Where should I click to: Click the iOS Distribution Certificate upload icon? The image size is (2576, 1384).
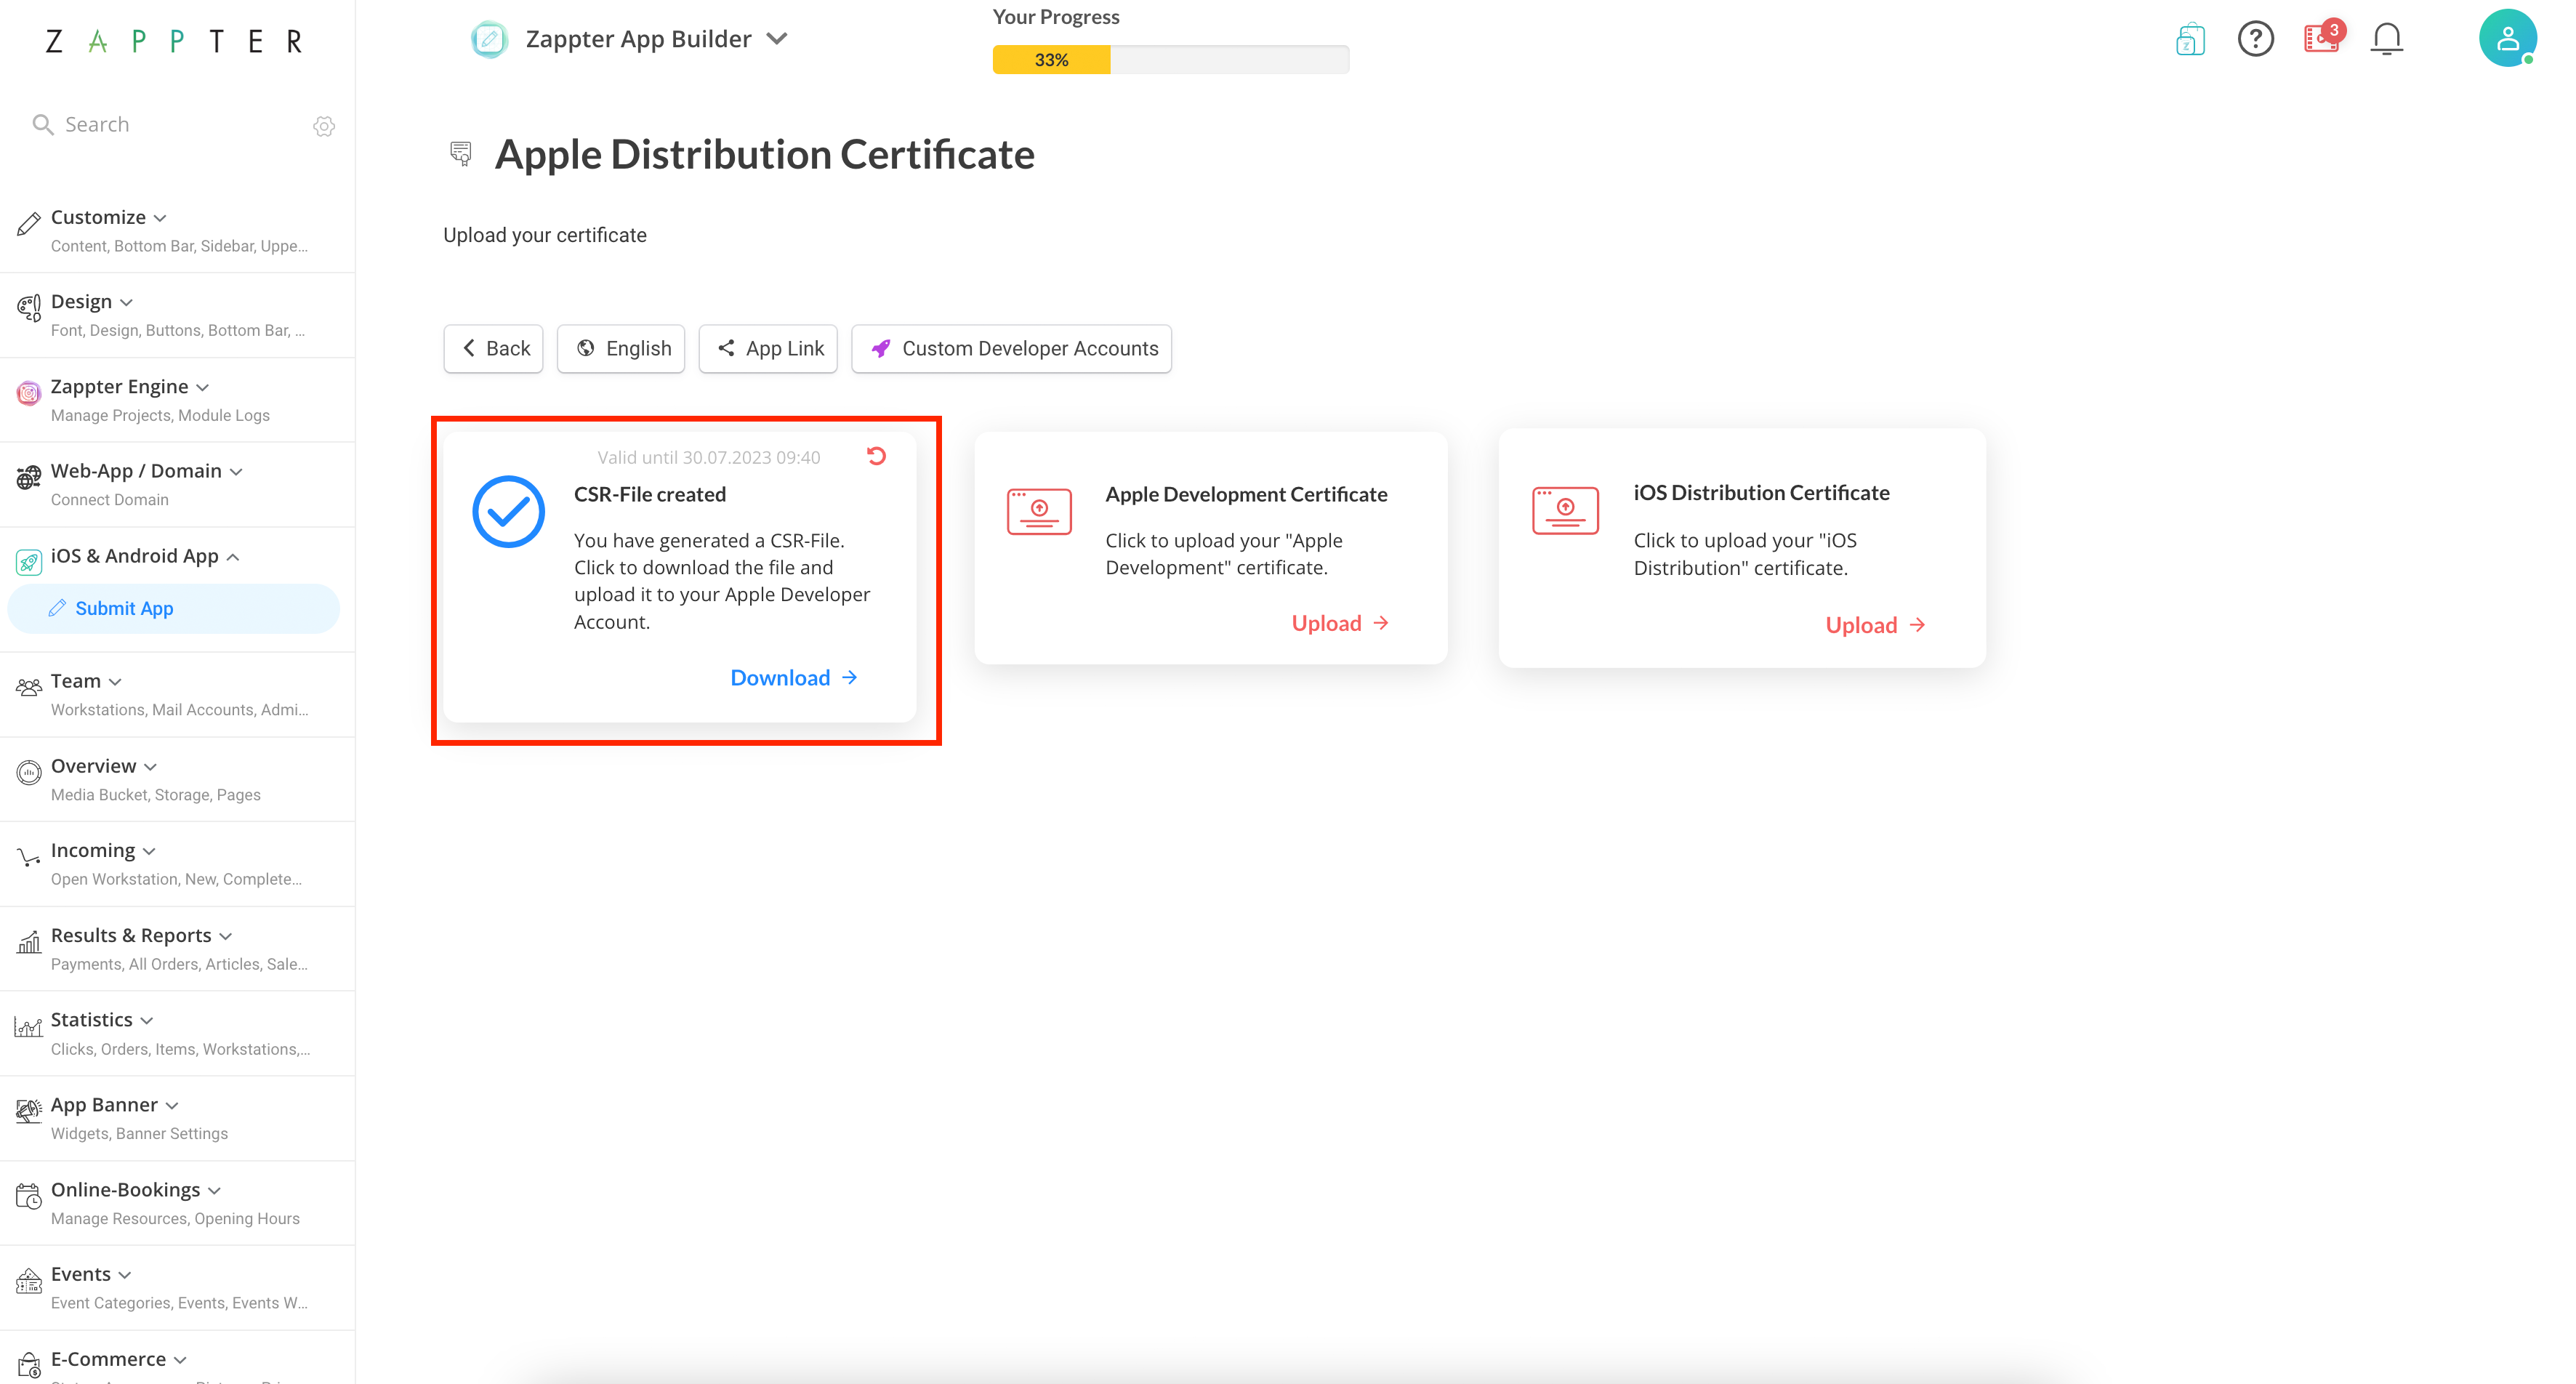(x=1565, y=510)
